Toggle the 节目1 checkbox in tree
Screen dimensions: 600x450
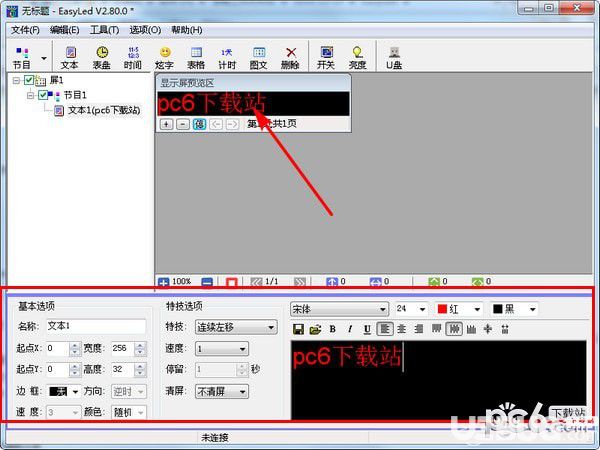click(43, 95)
